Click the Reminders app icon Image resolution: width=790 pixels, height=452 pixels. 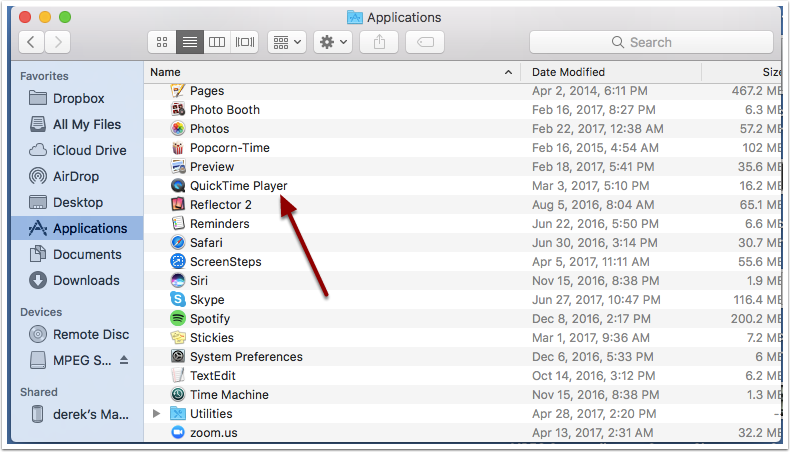tap(178, 223)
